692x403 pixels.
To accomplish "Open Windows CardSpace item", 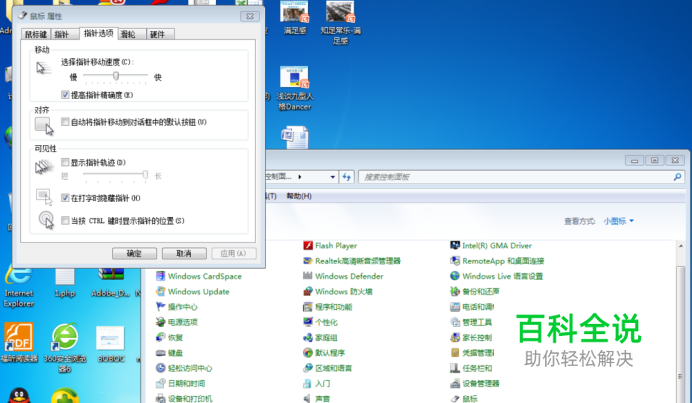I will point(199,276).
